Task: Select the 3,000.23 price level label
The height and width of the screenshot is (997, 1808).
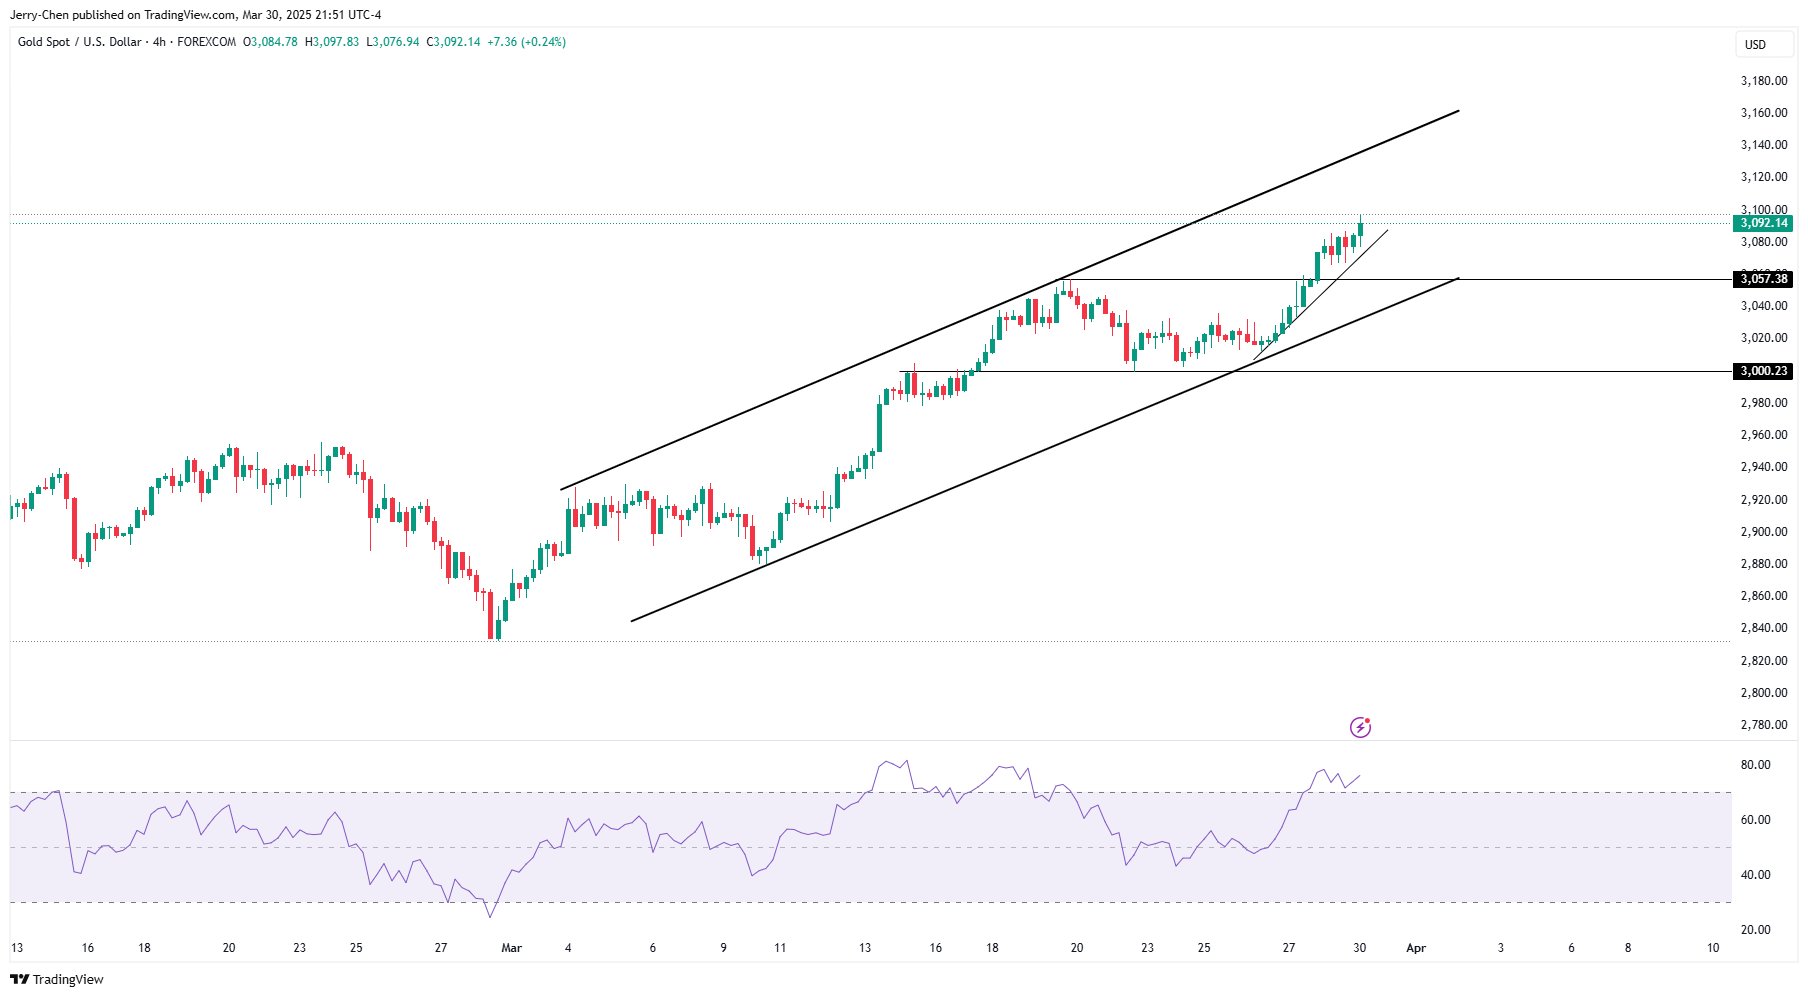Action: [1763, 371]
